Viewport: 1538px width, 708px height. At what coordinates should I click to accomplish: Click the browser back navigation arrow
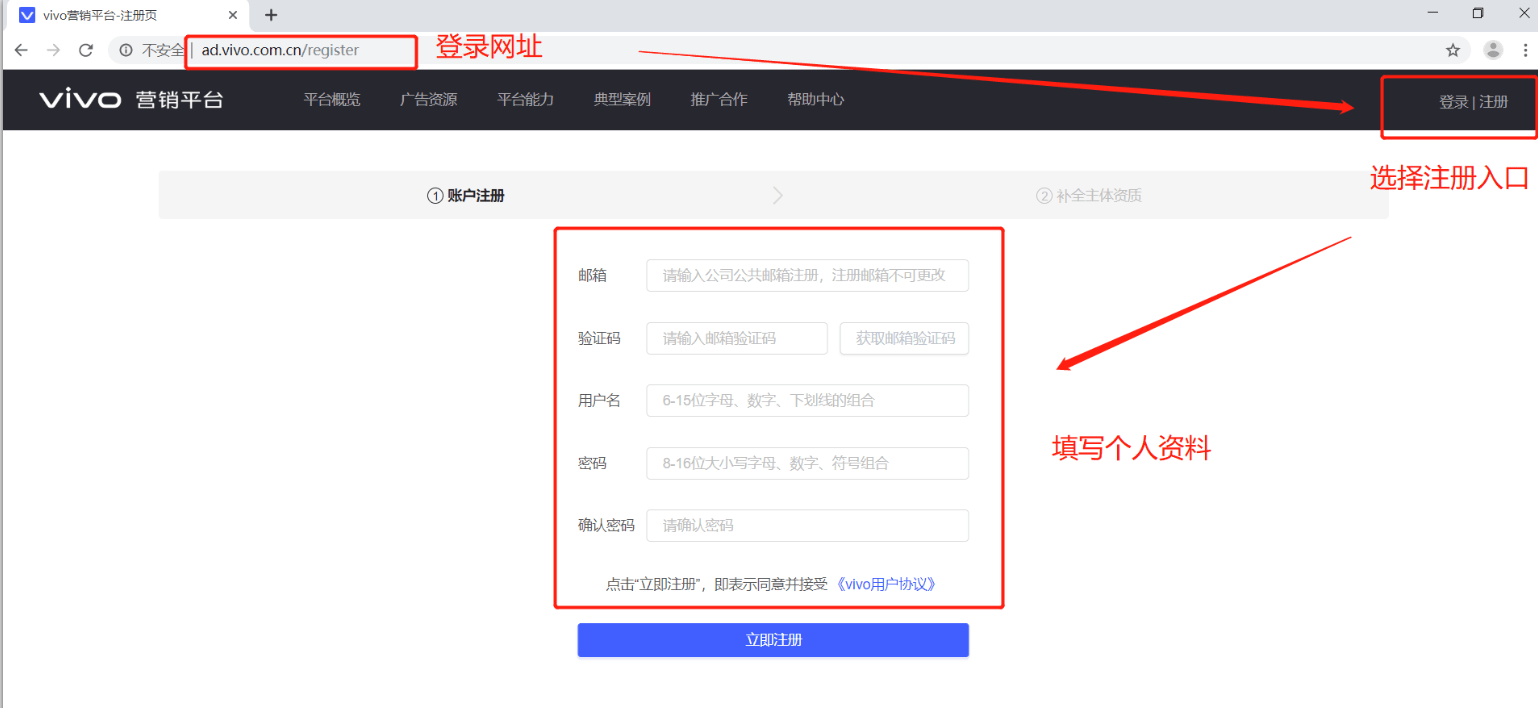pyautogui.click(x=21, y=50)
